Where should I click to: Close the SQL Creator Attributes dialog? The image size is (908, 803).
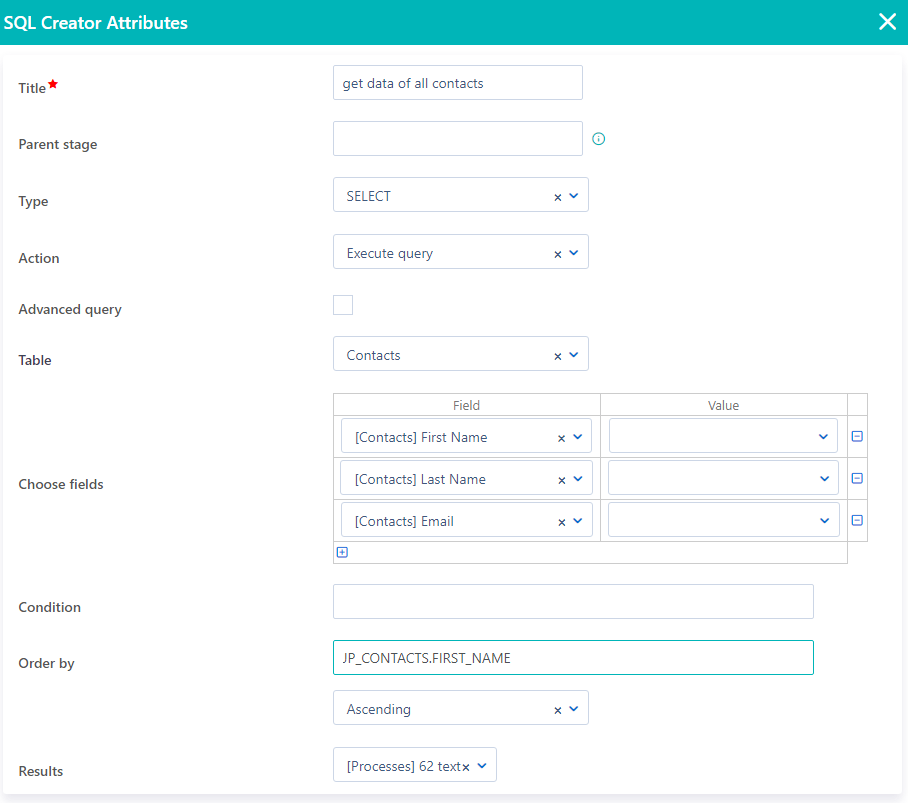(x=887, y=22)
